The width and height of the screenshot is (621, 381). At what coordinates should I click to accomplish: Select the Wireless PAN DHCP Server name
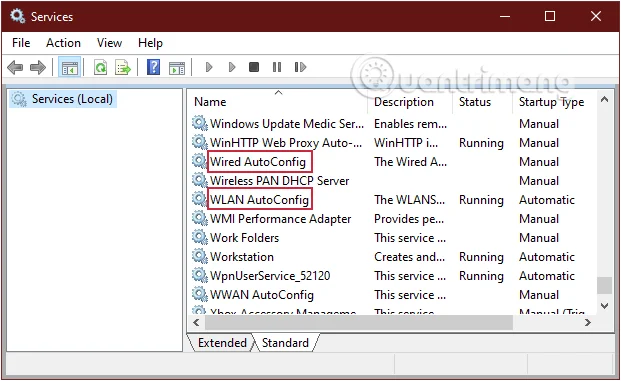click(280, 181)
